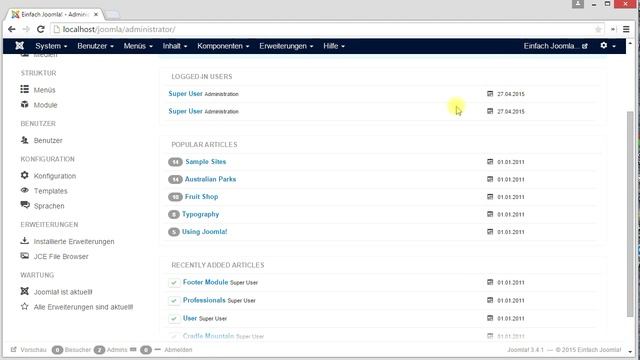Launch JCE File Browser
Viewport: 640px width, 360px height.
(61, 257)
